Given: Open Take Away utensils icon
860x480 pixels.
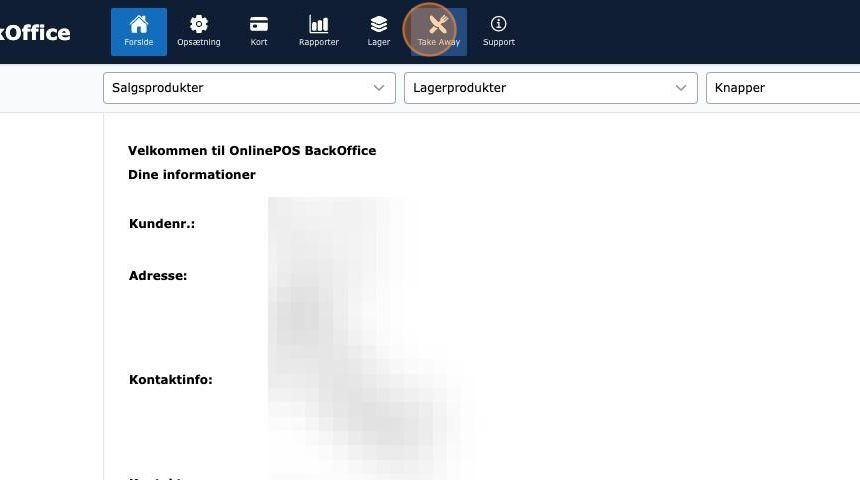Looking at the screenshot, I should [x=438, y=24].
